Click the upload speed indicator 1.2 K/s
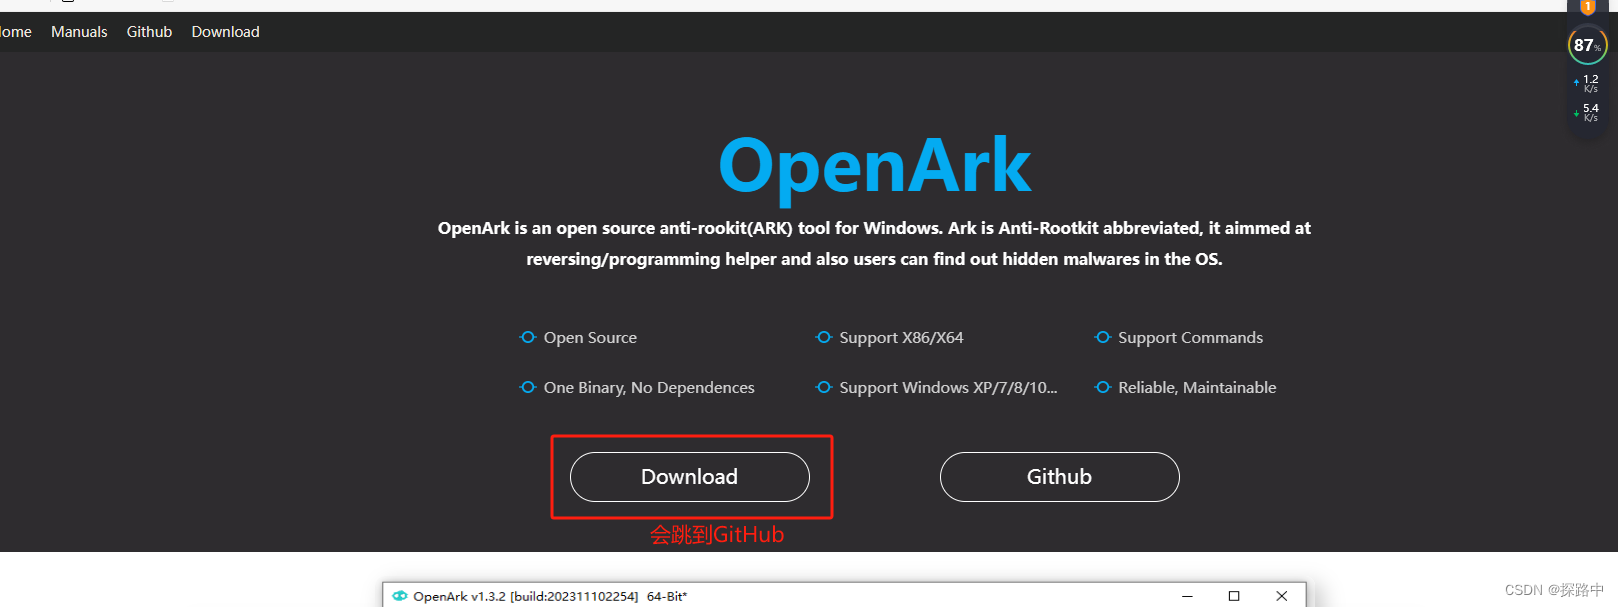The height and width of the screenshot is (607, 1618). click(1587, 83)
